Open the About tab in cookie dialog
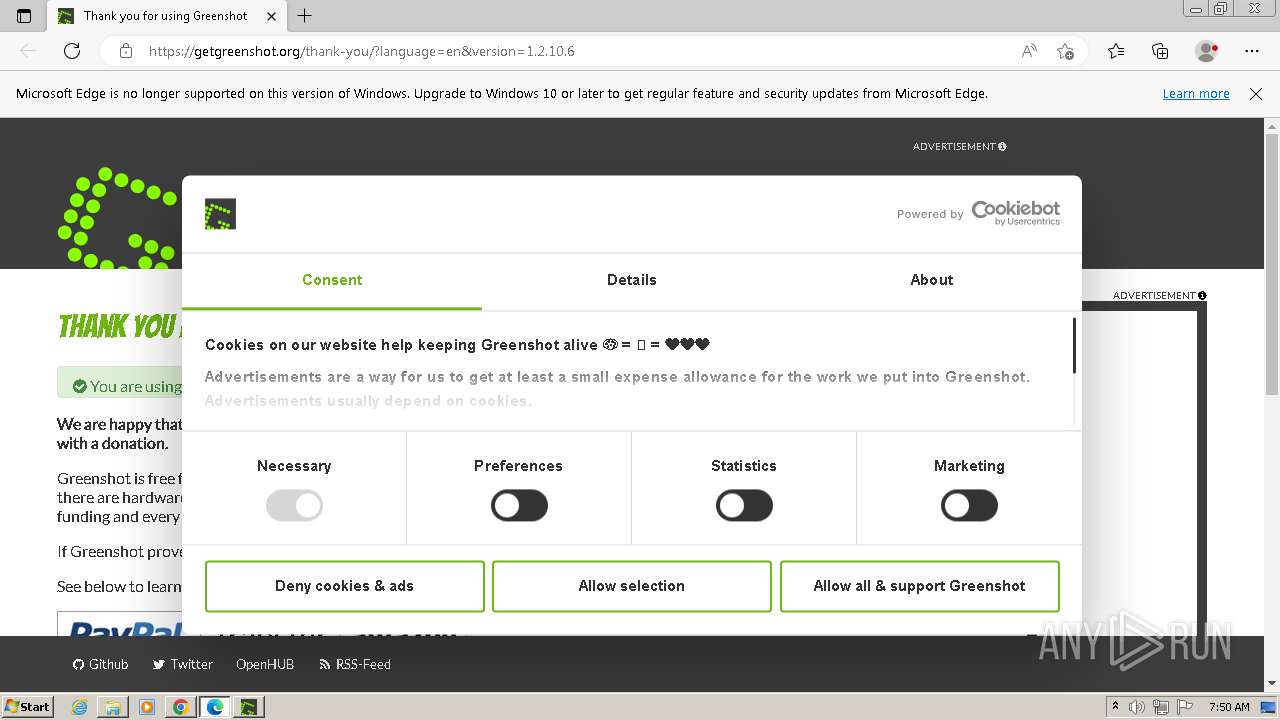The height and width of the screenshot is (720, 1280). click(932, 280)
